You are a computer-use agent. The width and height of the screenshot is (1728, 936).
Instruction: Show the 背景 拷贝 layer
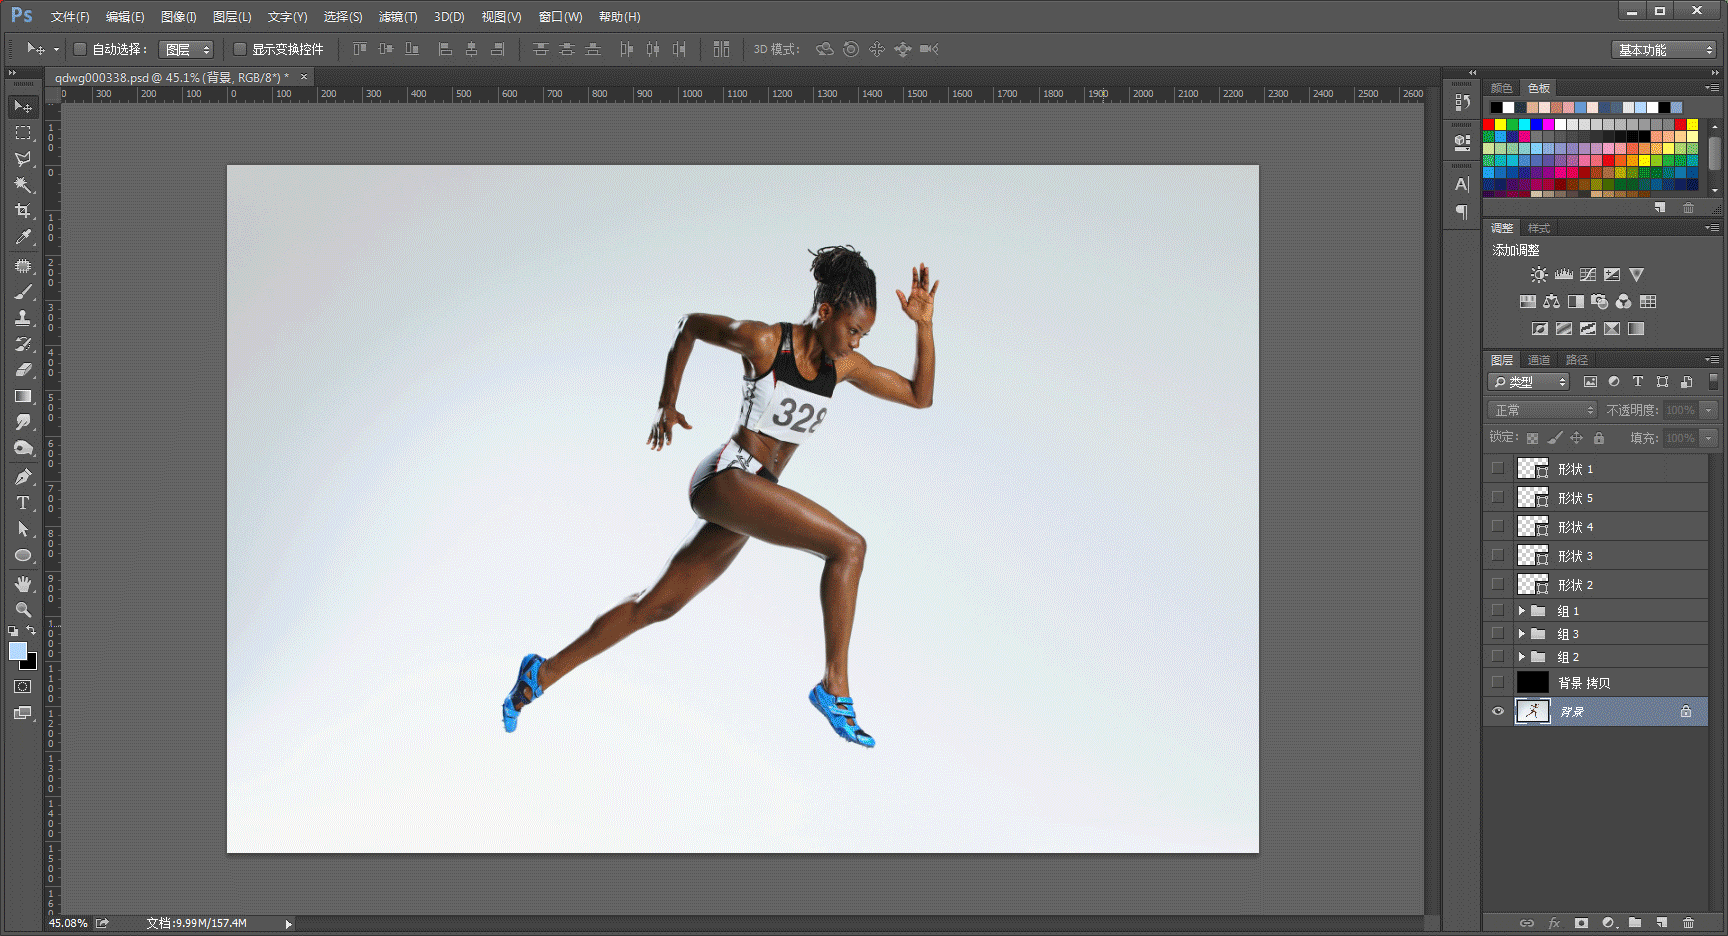point(1498,682)
